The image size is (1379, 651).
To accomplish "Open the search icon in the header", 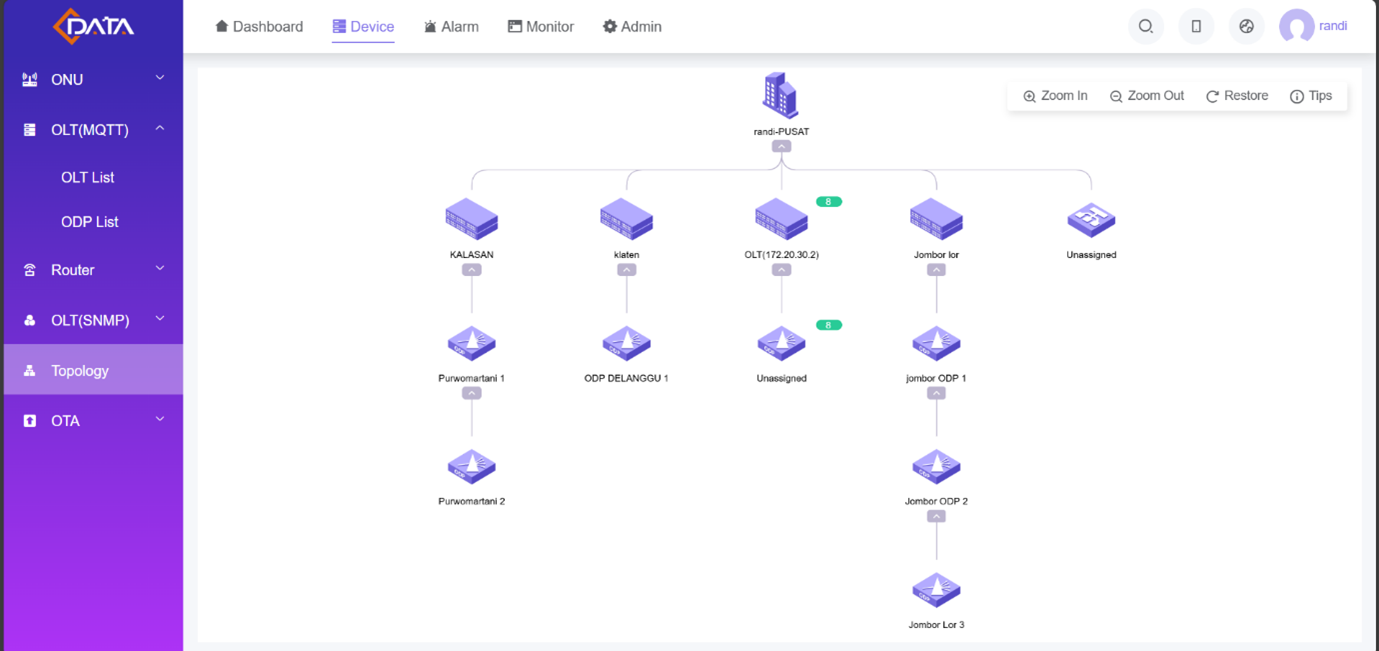I will tap(1146, 27).
